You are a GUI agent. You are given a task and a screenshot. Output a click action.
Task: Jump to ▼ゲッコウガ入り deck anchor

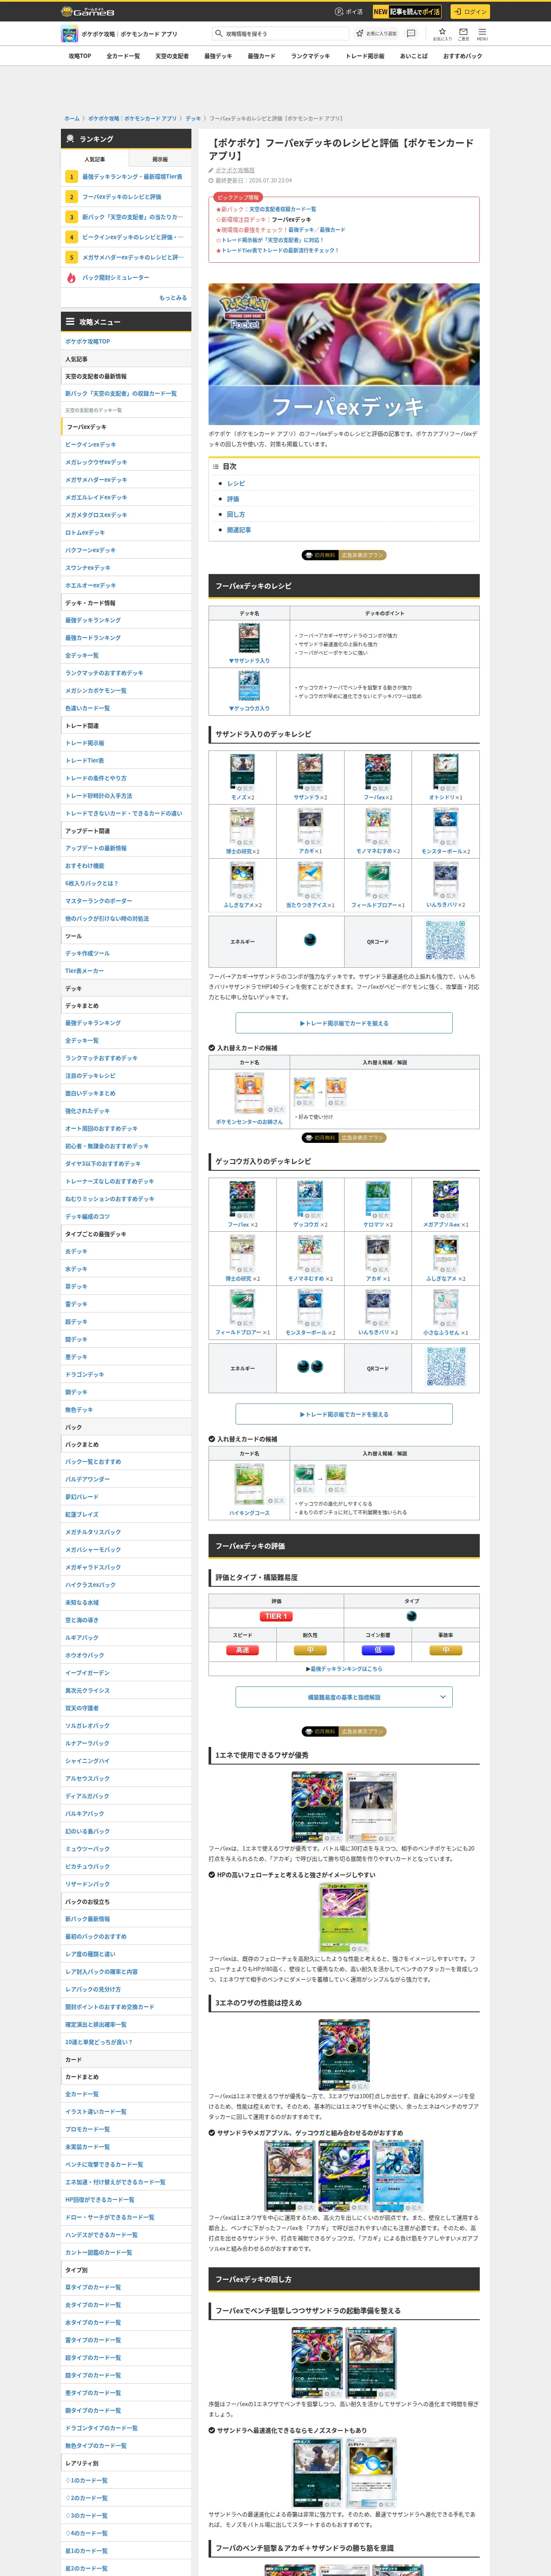pyautogui.click(x=249, y=709)
